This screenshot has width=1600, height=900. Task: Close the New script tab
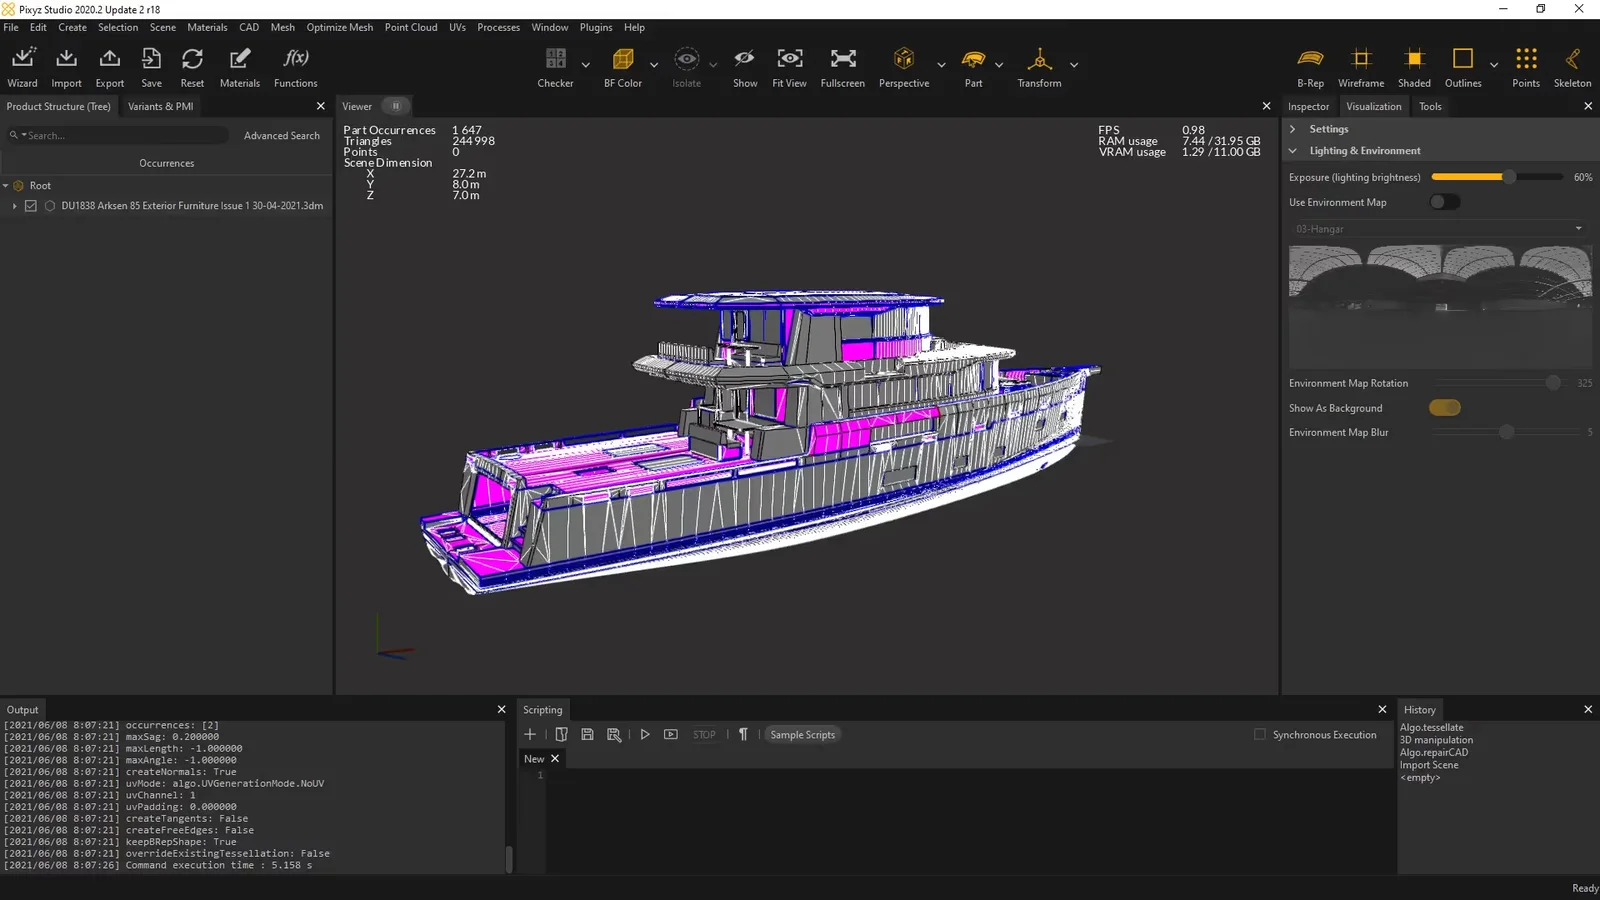pyautogui.click(x=555, y=759)
